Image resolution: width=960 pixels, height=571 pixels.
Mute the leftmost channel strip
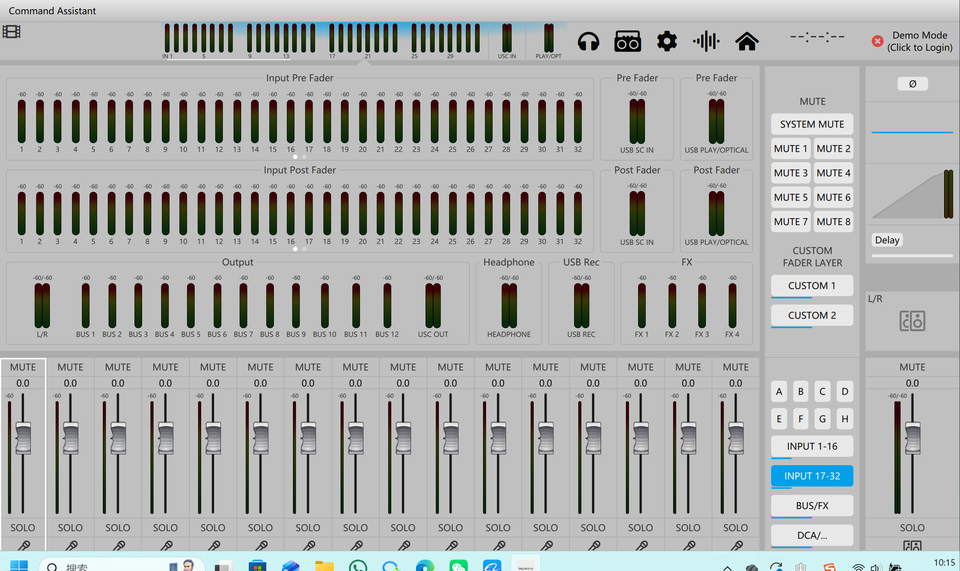click(x=23, y=367)
